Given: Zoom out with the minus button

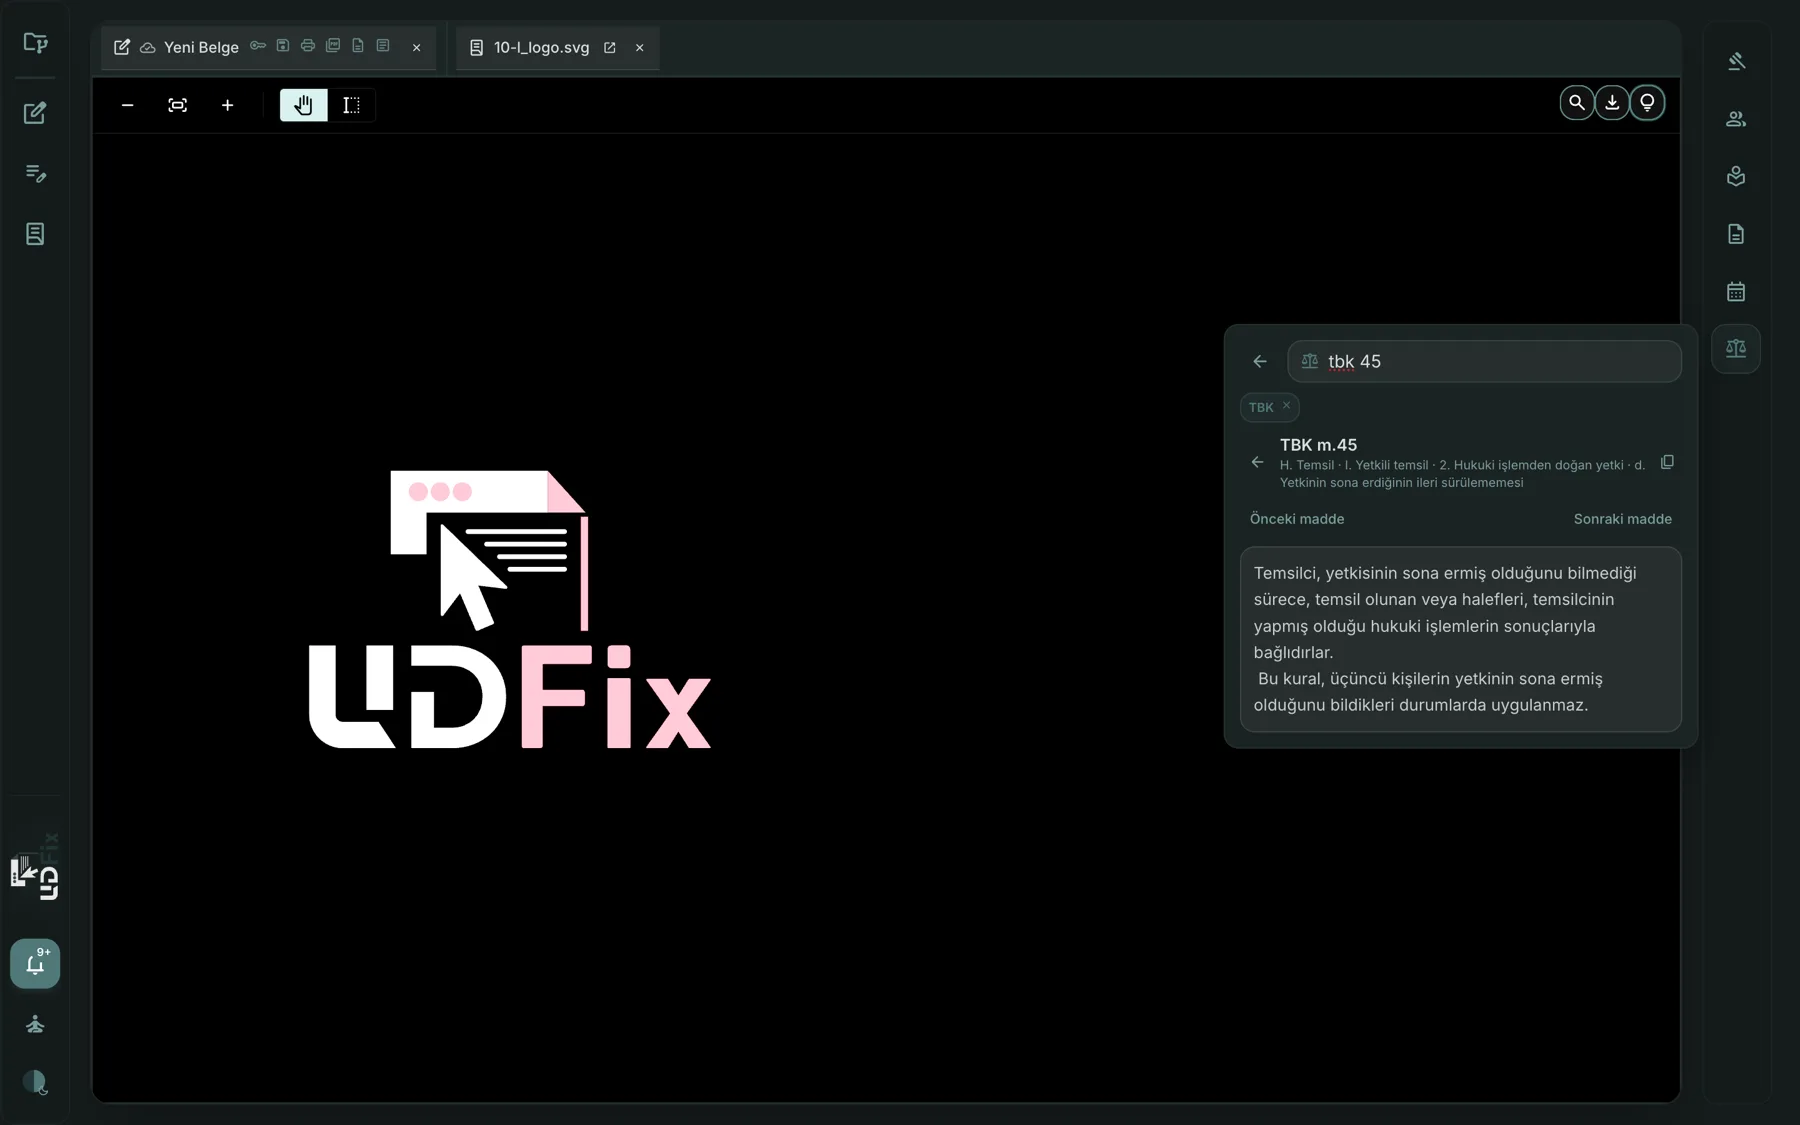Looking at the screenshot, I should [127, 105].
